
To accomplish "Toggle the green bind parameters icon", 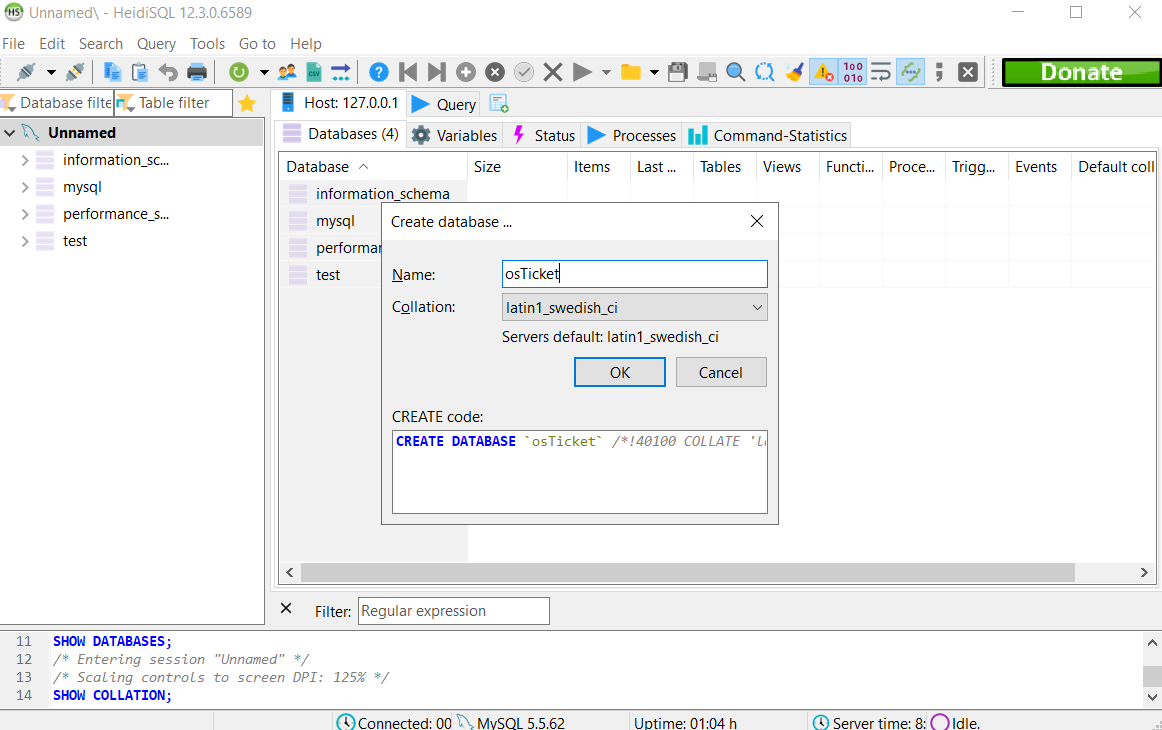I will (910, 72).
